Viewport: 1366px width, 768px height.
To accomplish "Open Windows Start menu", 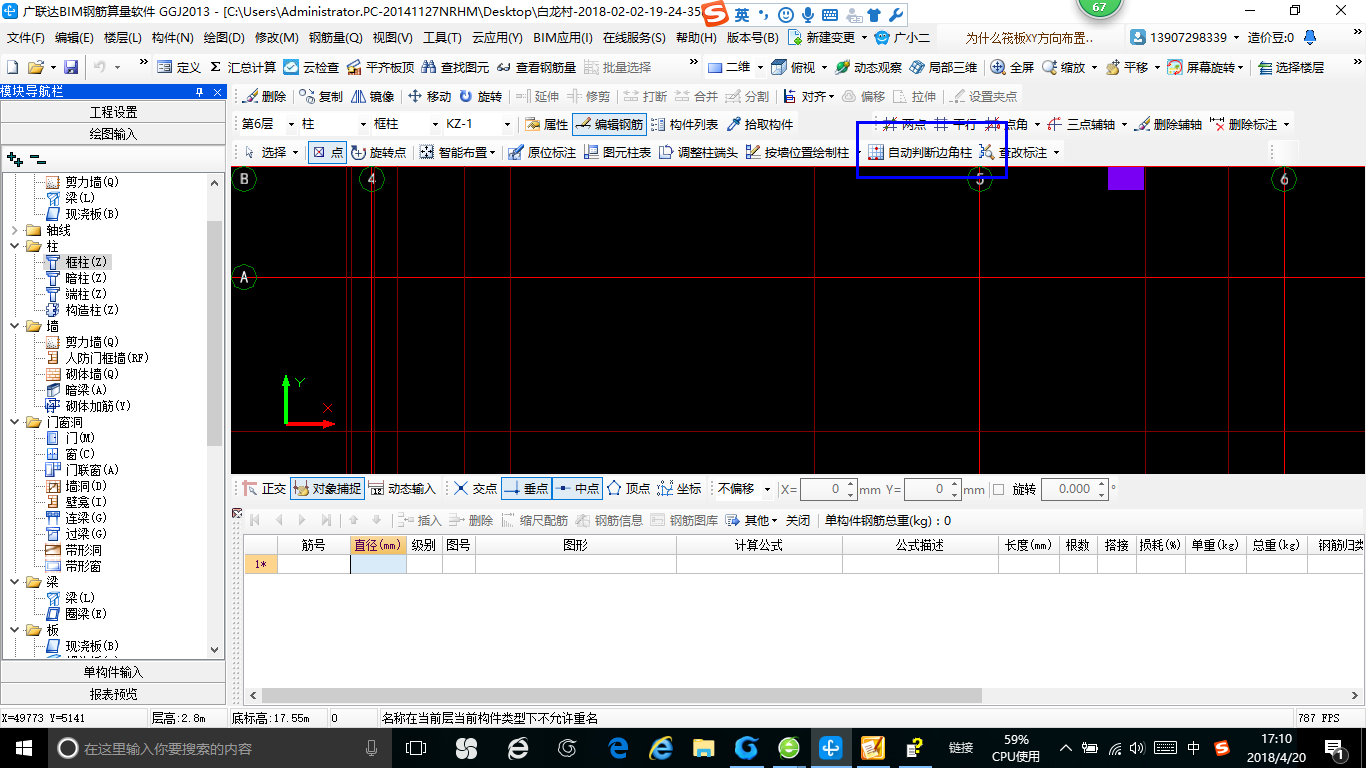I will [23, 747].
